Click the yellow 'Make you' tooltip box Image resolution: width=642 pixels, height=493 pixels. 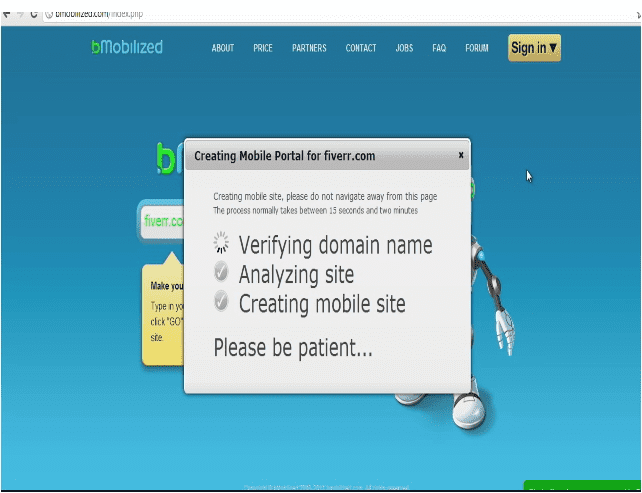[163, 314]
